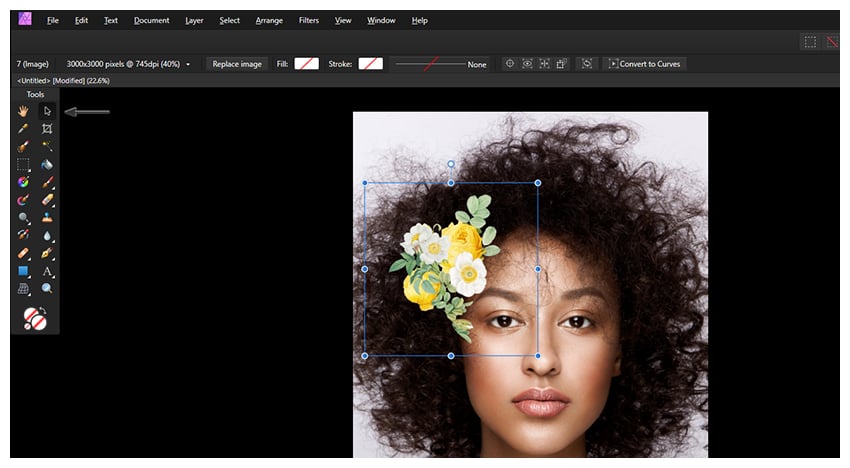Choose the Flood Fill bucket tool

pyautogui.click(x=47, y=165)
